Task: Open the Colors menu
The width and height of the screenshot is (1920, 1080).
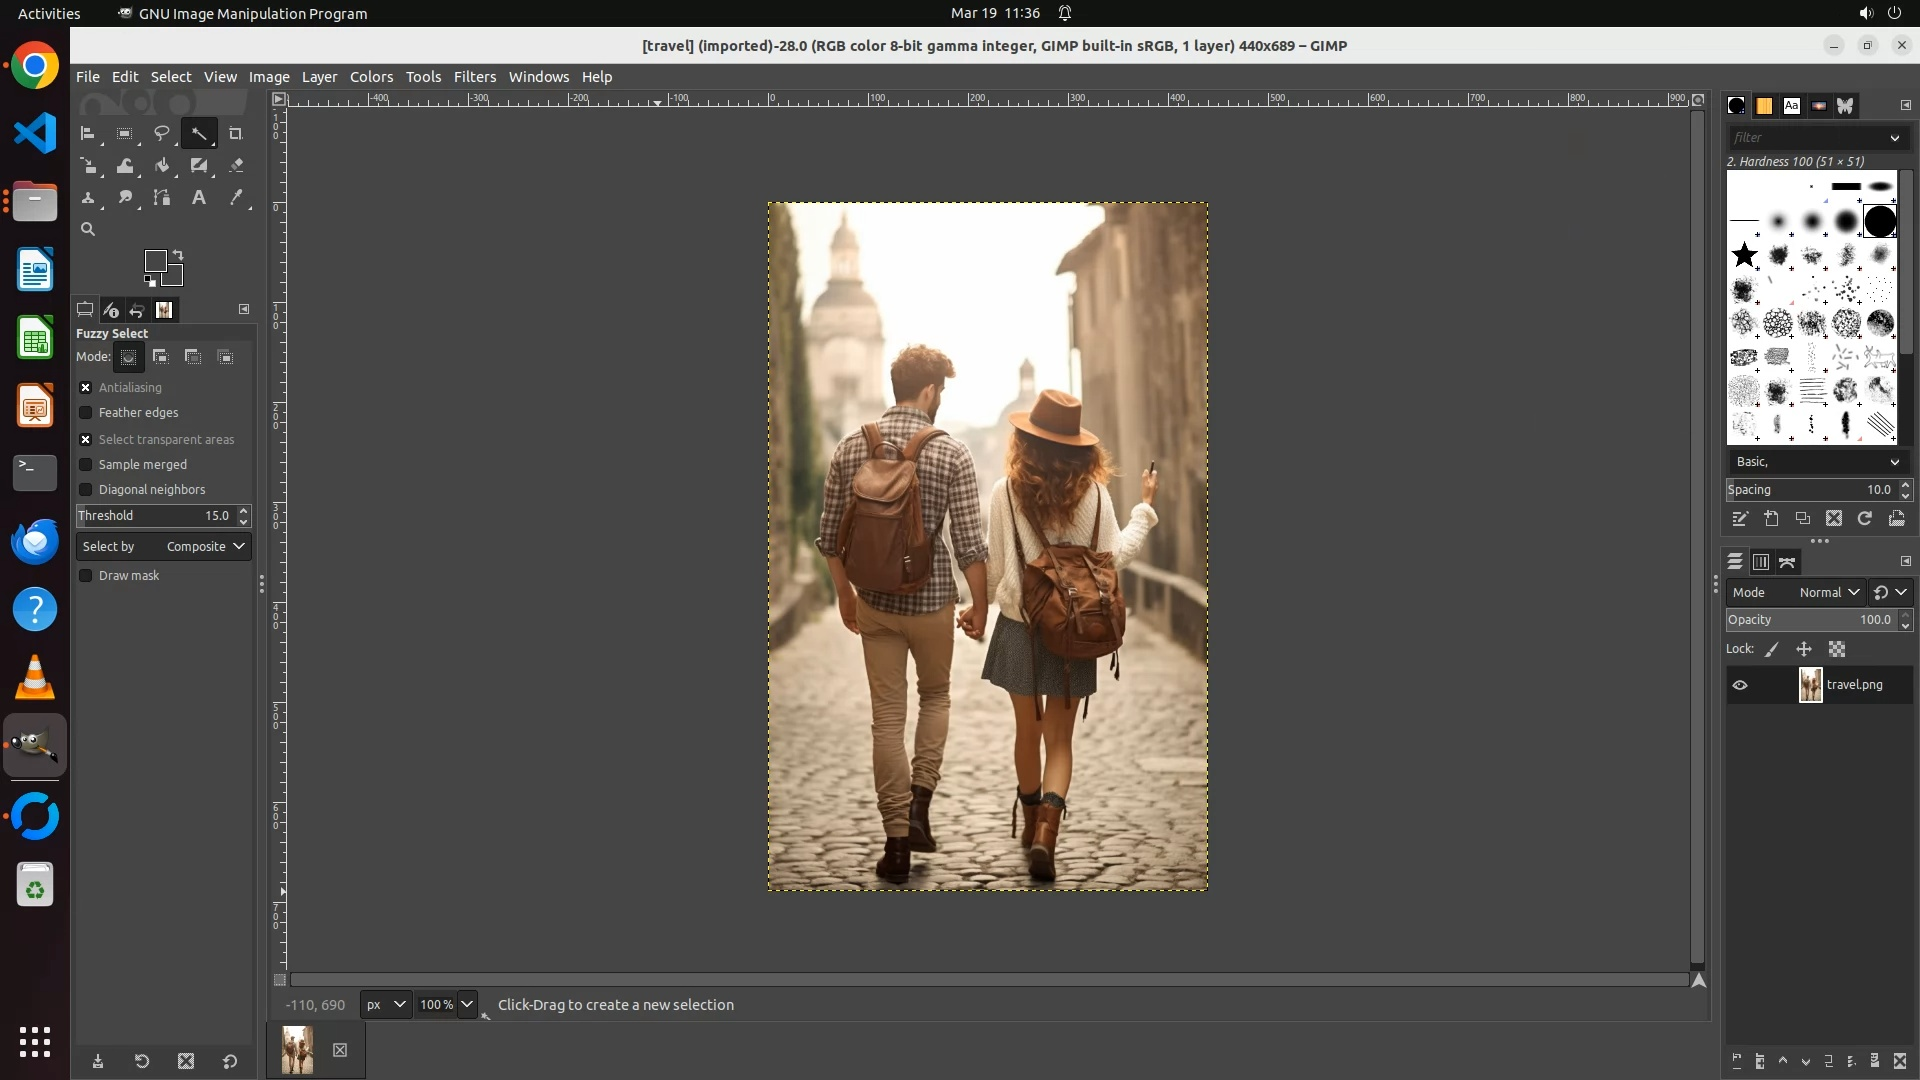Action: click(x=371, y=77)
